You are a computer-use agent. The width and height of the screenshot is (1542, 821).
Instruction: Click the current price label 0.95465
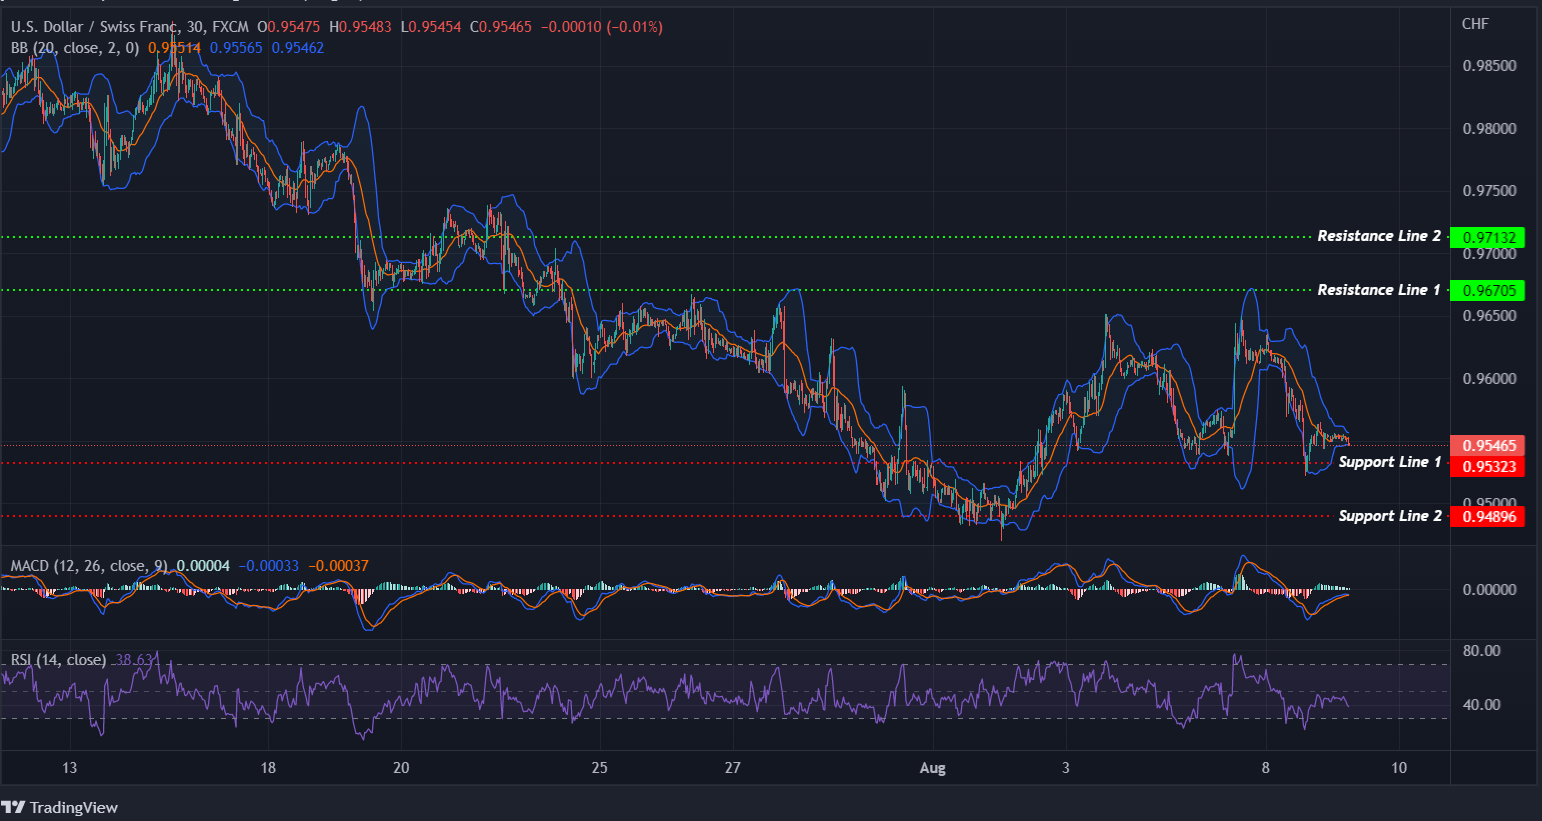1490,446
